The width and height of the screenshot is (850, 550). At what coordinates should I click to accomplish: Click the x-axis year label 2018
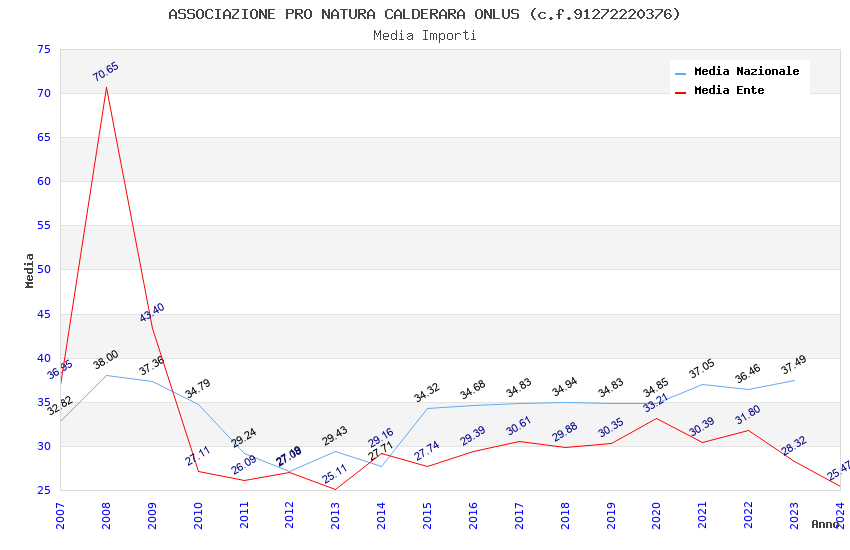click(x=565, y=515)
